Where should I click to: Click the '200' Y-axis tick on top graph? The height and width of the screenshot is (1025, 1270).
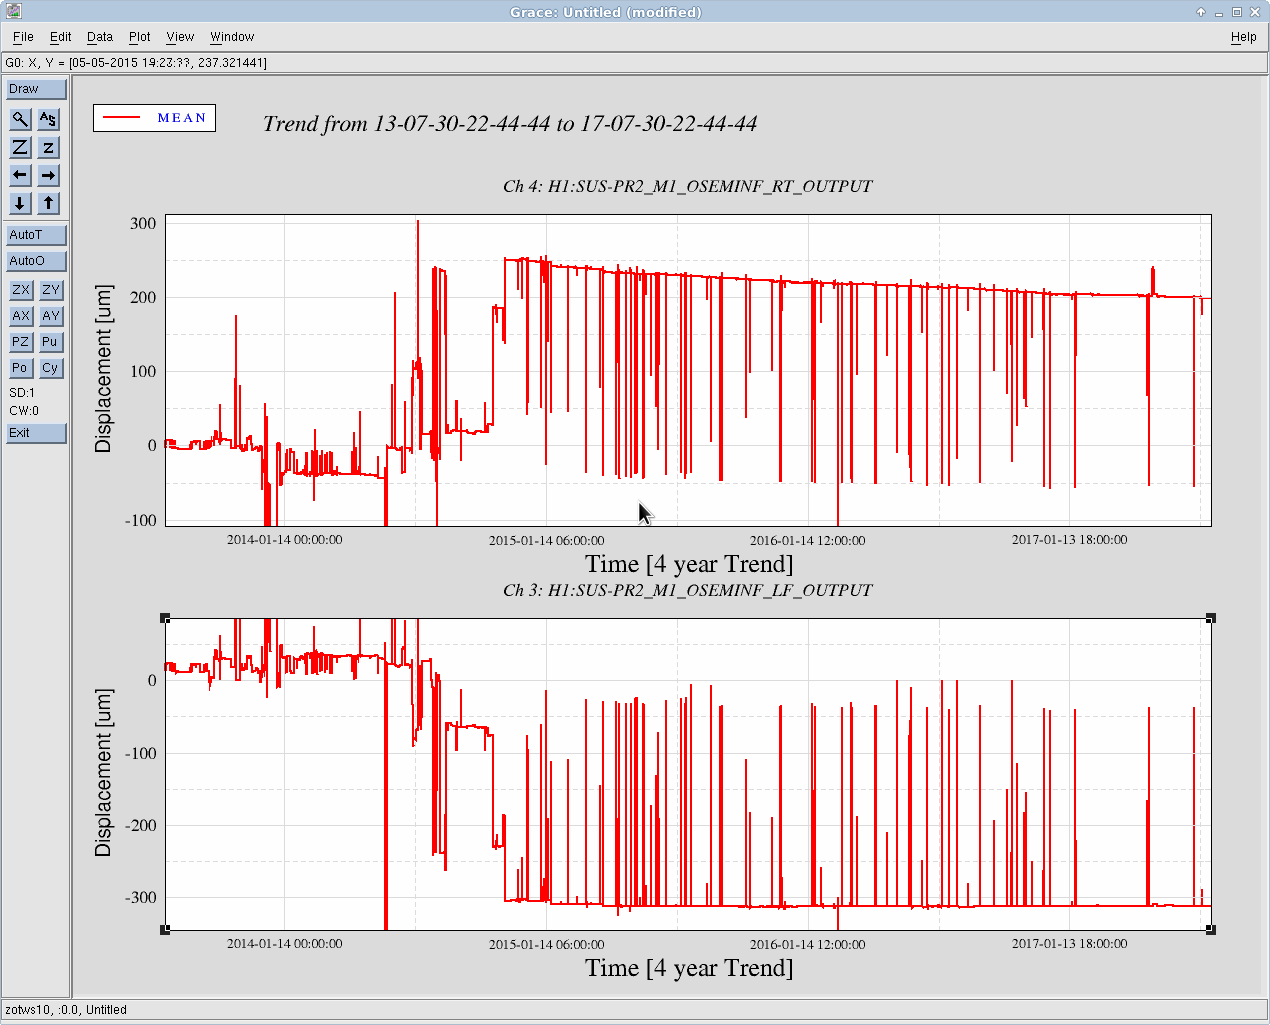click(x=143, y=298)
